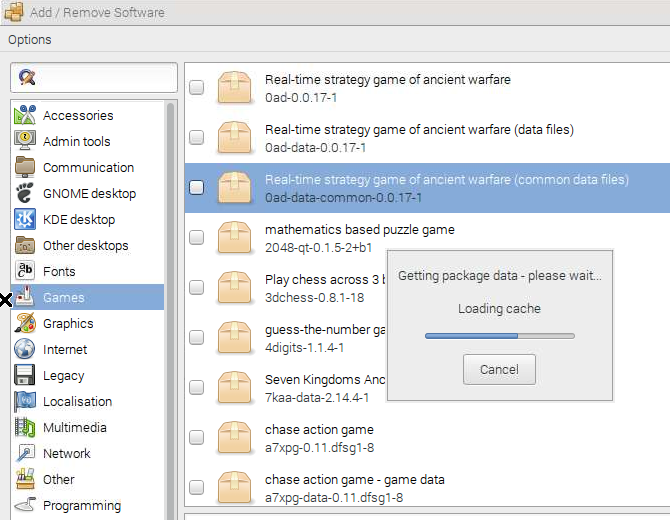Screen dimensions: 670x520
Task: Click the package icon for 0ad-data-0.0.17-1
Action: [x=234, y=138]
